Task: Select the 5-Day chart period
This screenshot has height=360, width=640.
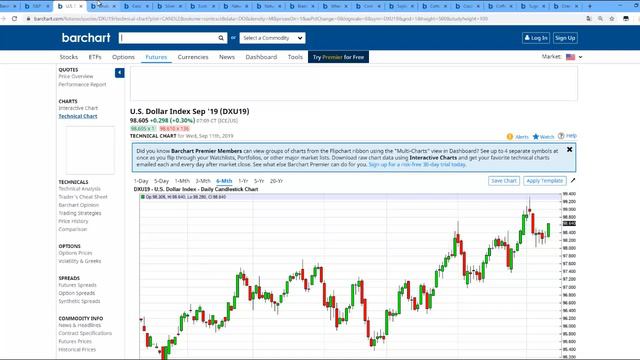Action: (x=162, y=181)
